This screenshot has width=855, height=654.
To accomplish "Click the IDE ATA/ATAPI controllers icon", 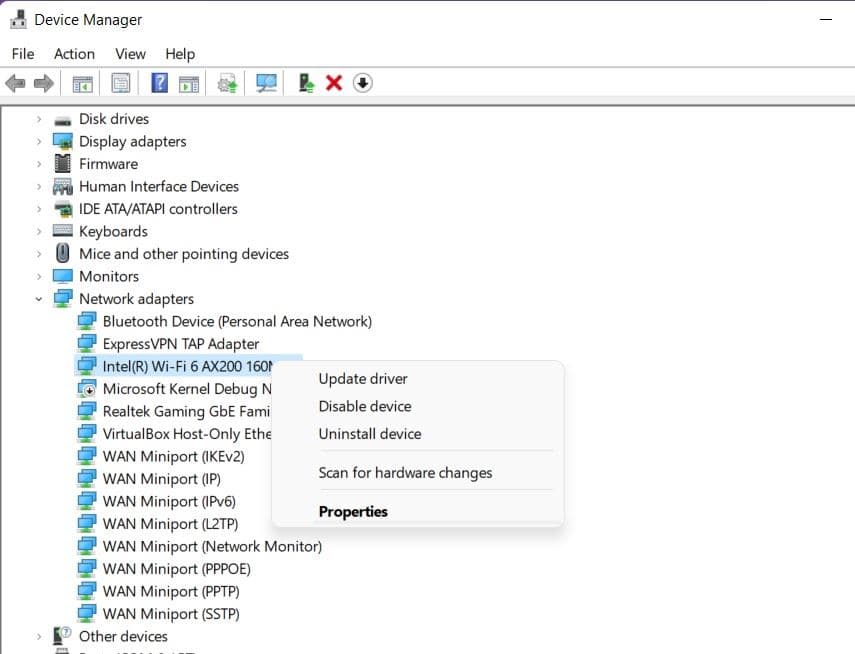I will [x=63, y=209].
